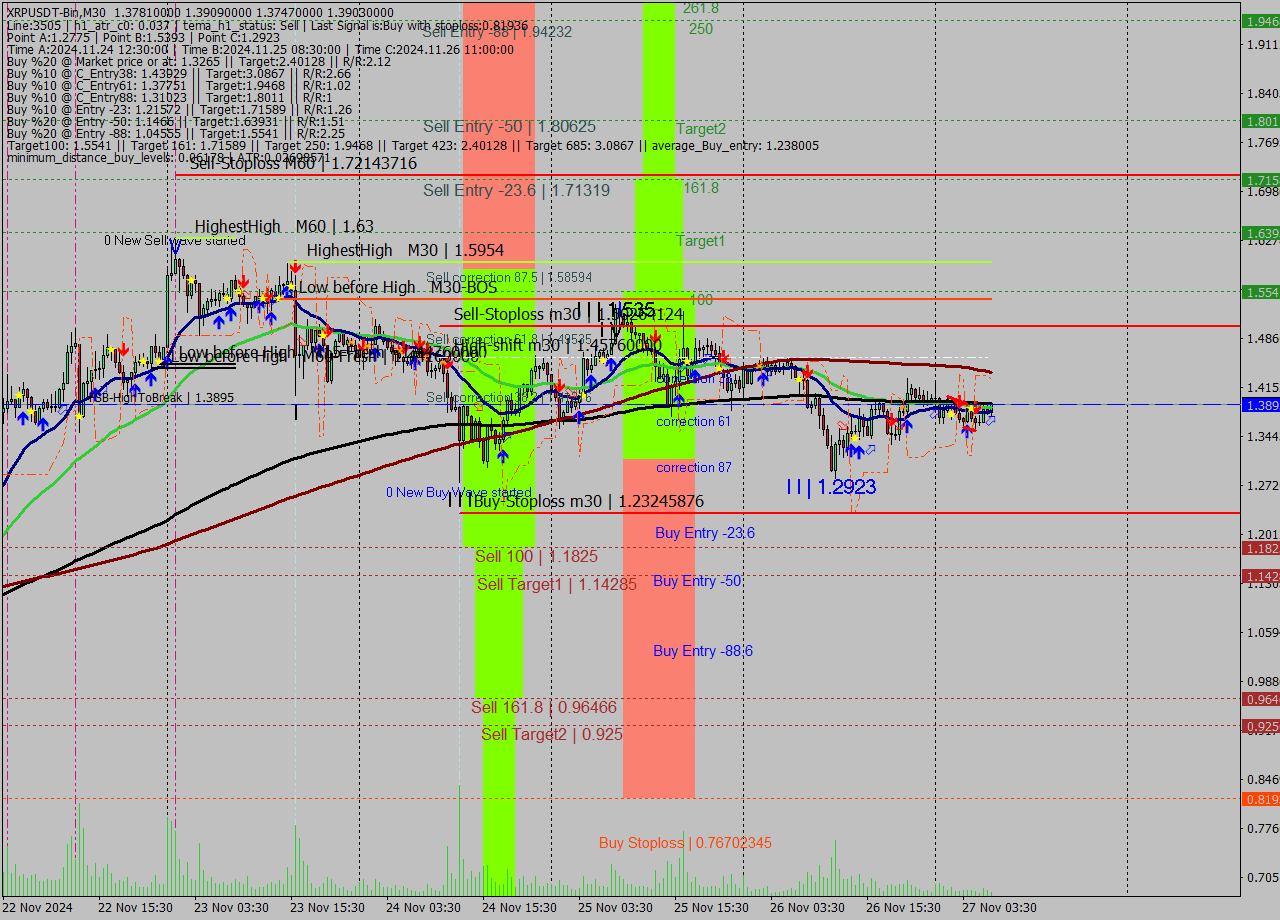Image resolution: width=1280 pixels, height=920 pixels.
Task: Select the 'Low before High M30-BOS' label
Action: pyautogui.click(x=397, y=288)
